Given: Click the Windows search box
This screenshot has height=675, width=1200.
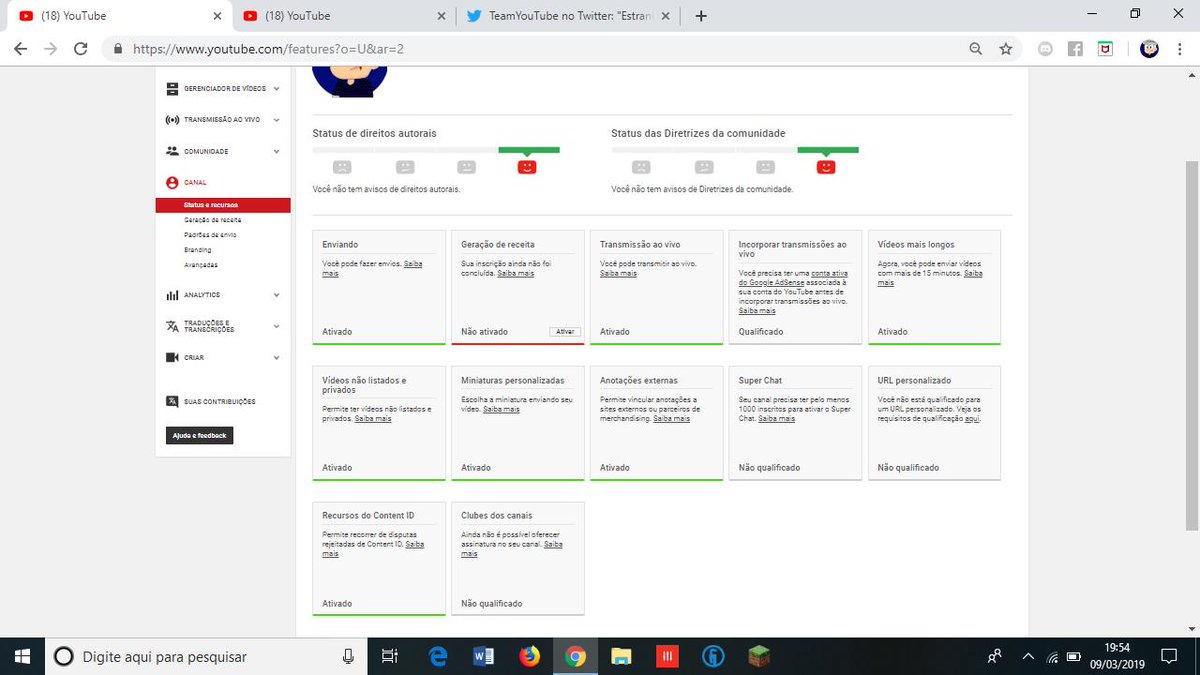Looking at the screenshot, I should click(206, 656).
